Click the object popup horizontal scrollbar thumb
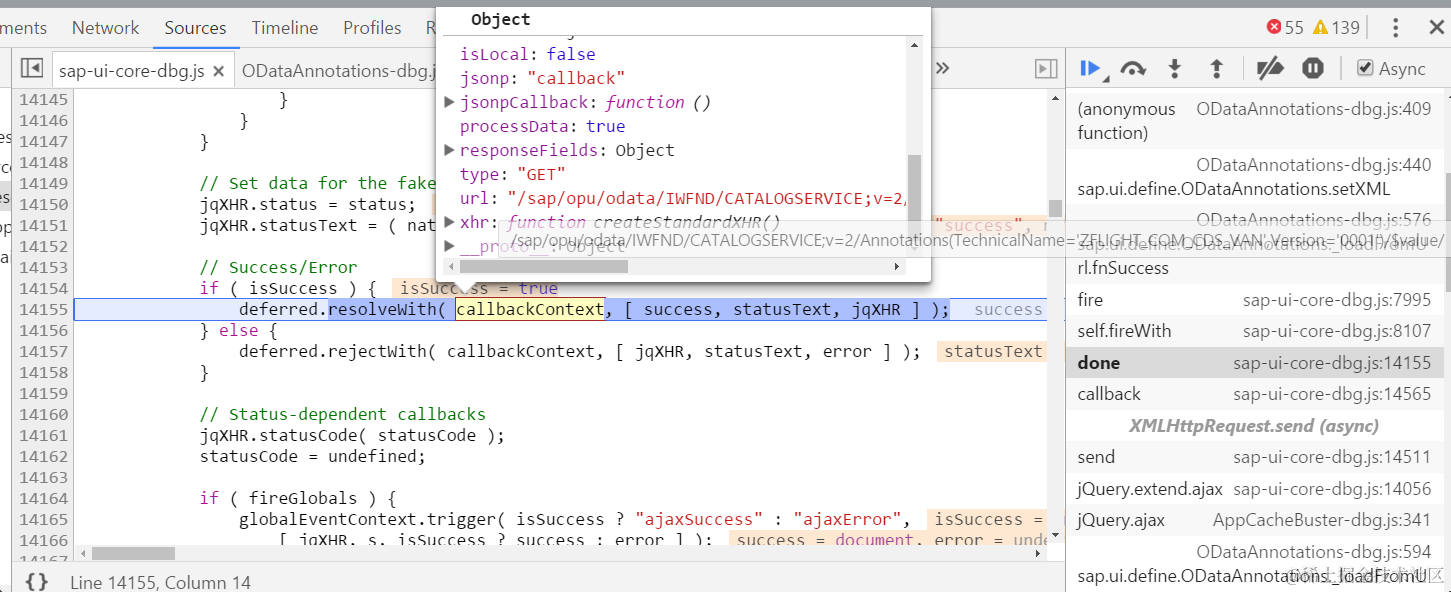Screen dimensions: 1451x592 [543, 267]
